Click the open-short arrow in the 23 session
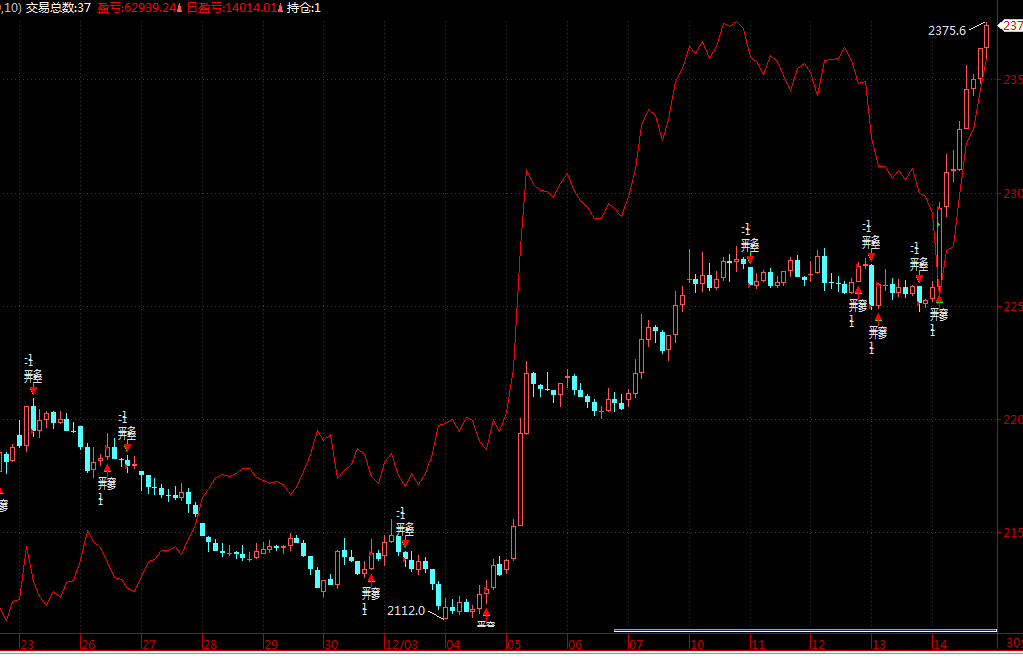The height and width of the screenshot is (657, 1023). tap(33, 390)
